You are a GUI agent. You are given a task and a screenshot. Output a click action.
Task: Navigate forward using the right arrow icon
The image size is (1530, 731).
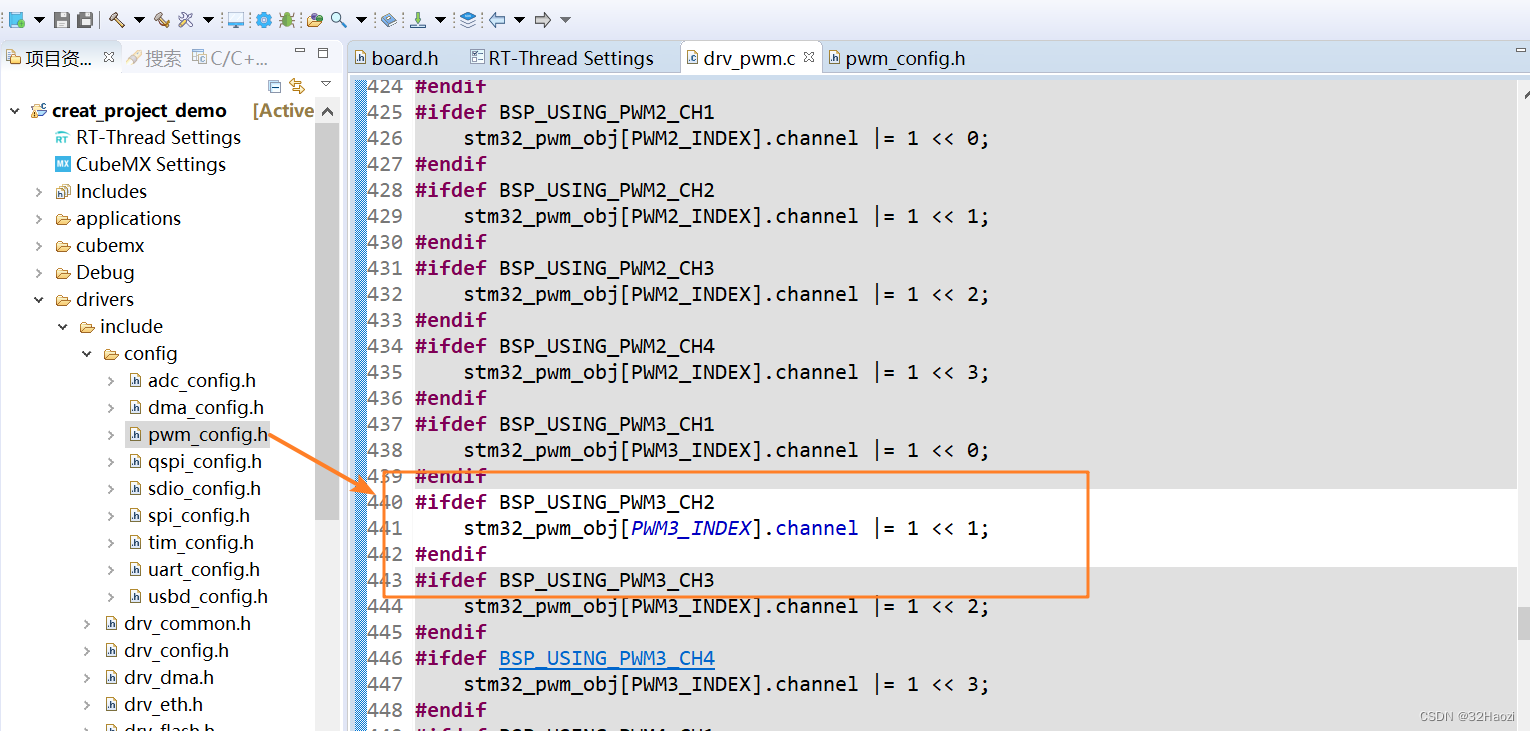(541, 19)
